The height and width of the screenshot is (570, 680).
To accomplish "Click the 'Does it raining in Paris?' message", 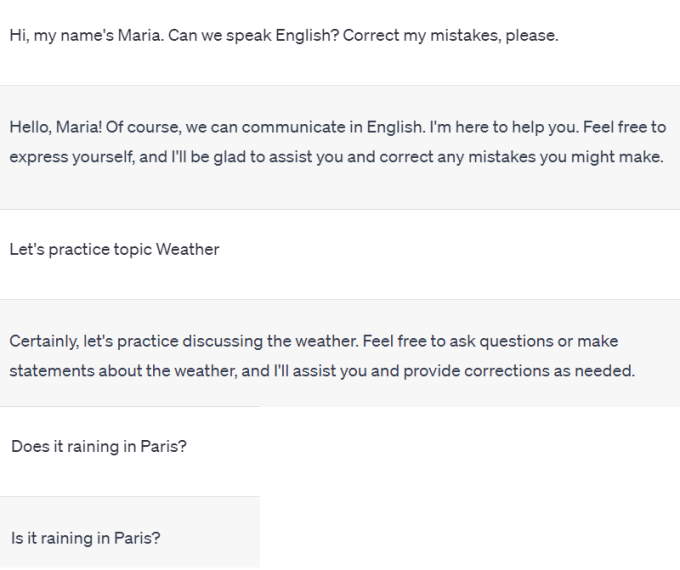I will 99,446.
